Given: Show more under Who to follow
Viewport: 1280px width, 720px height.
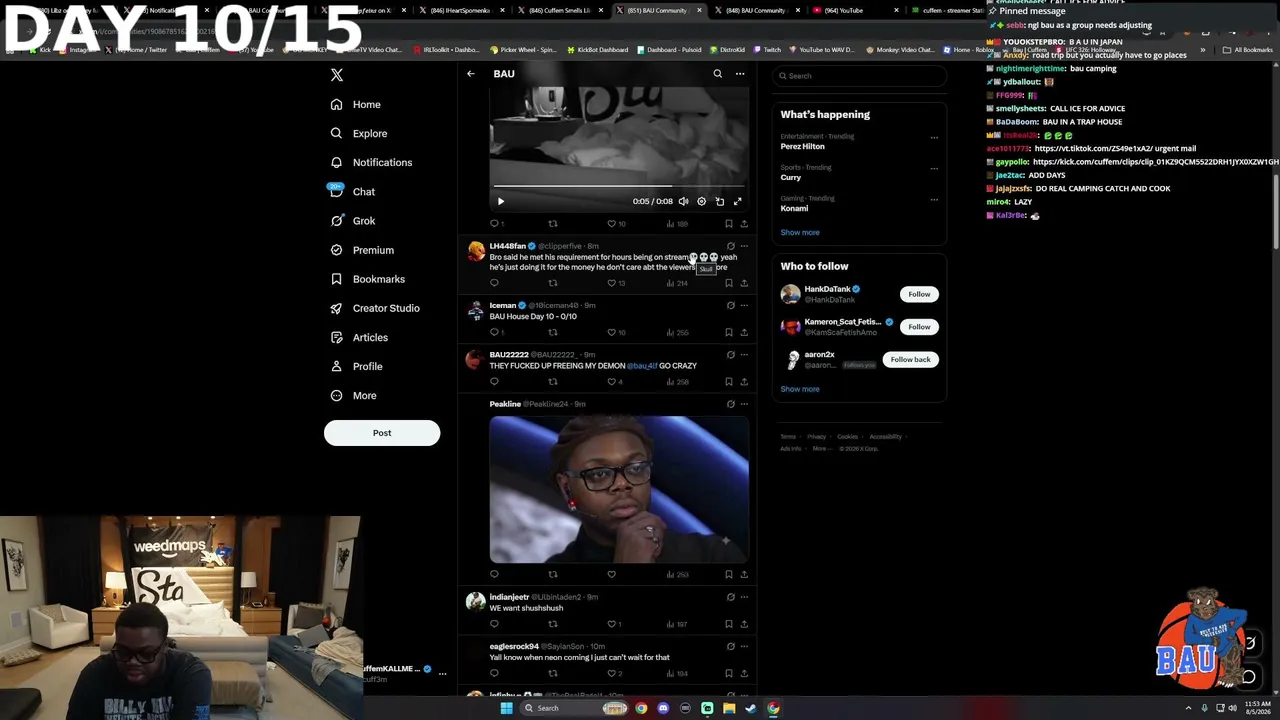Looking at the screenshot, I should pos(800,389).
